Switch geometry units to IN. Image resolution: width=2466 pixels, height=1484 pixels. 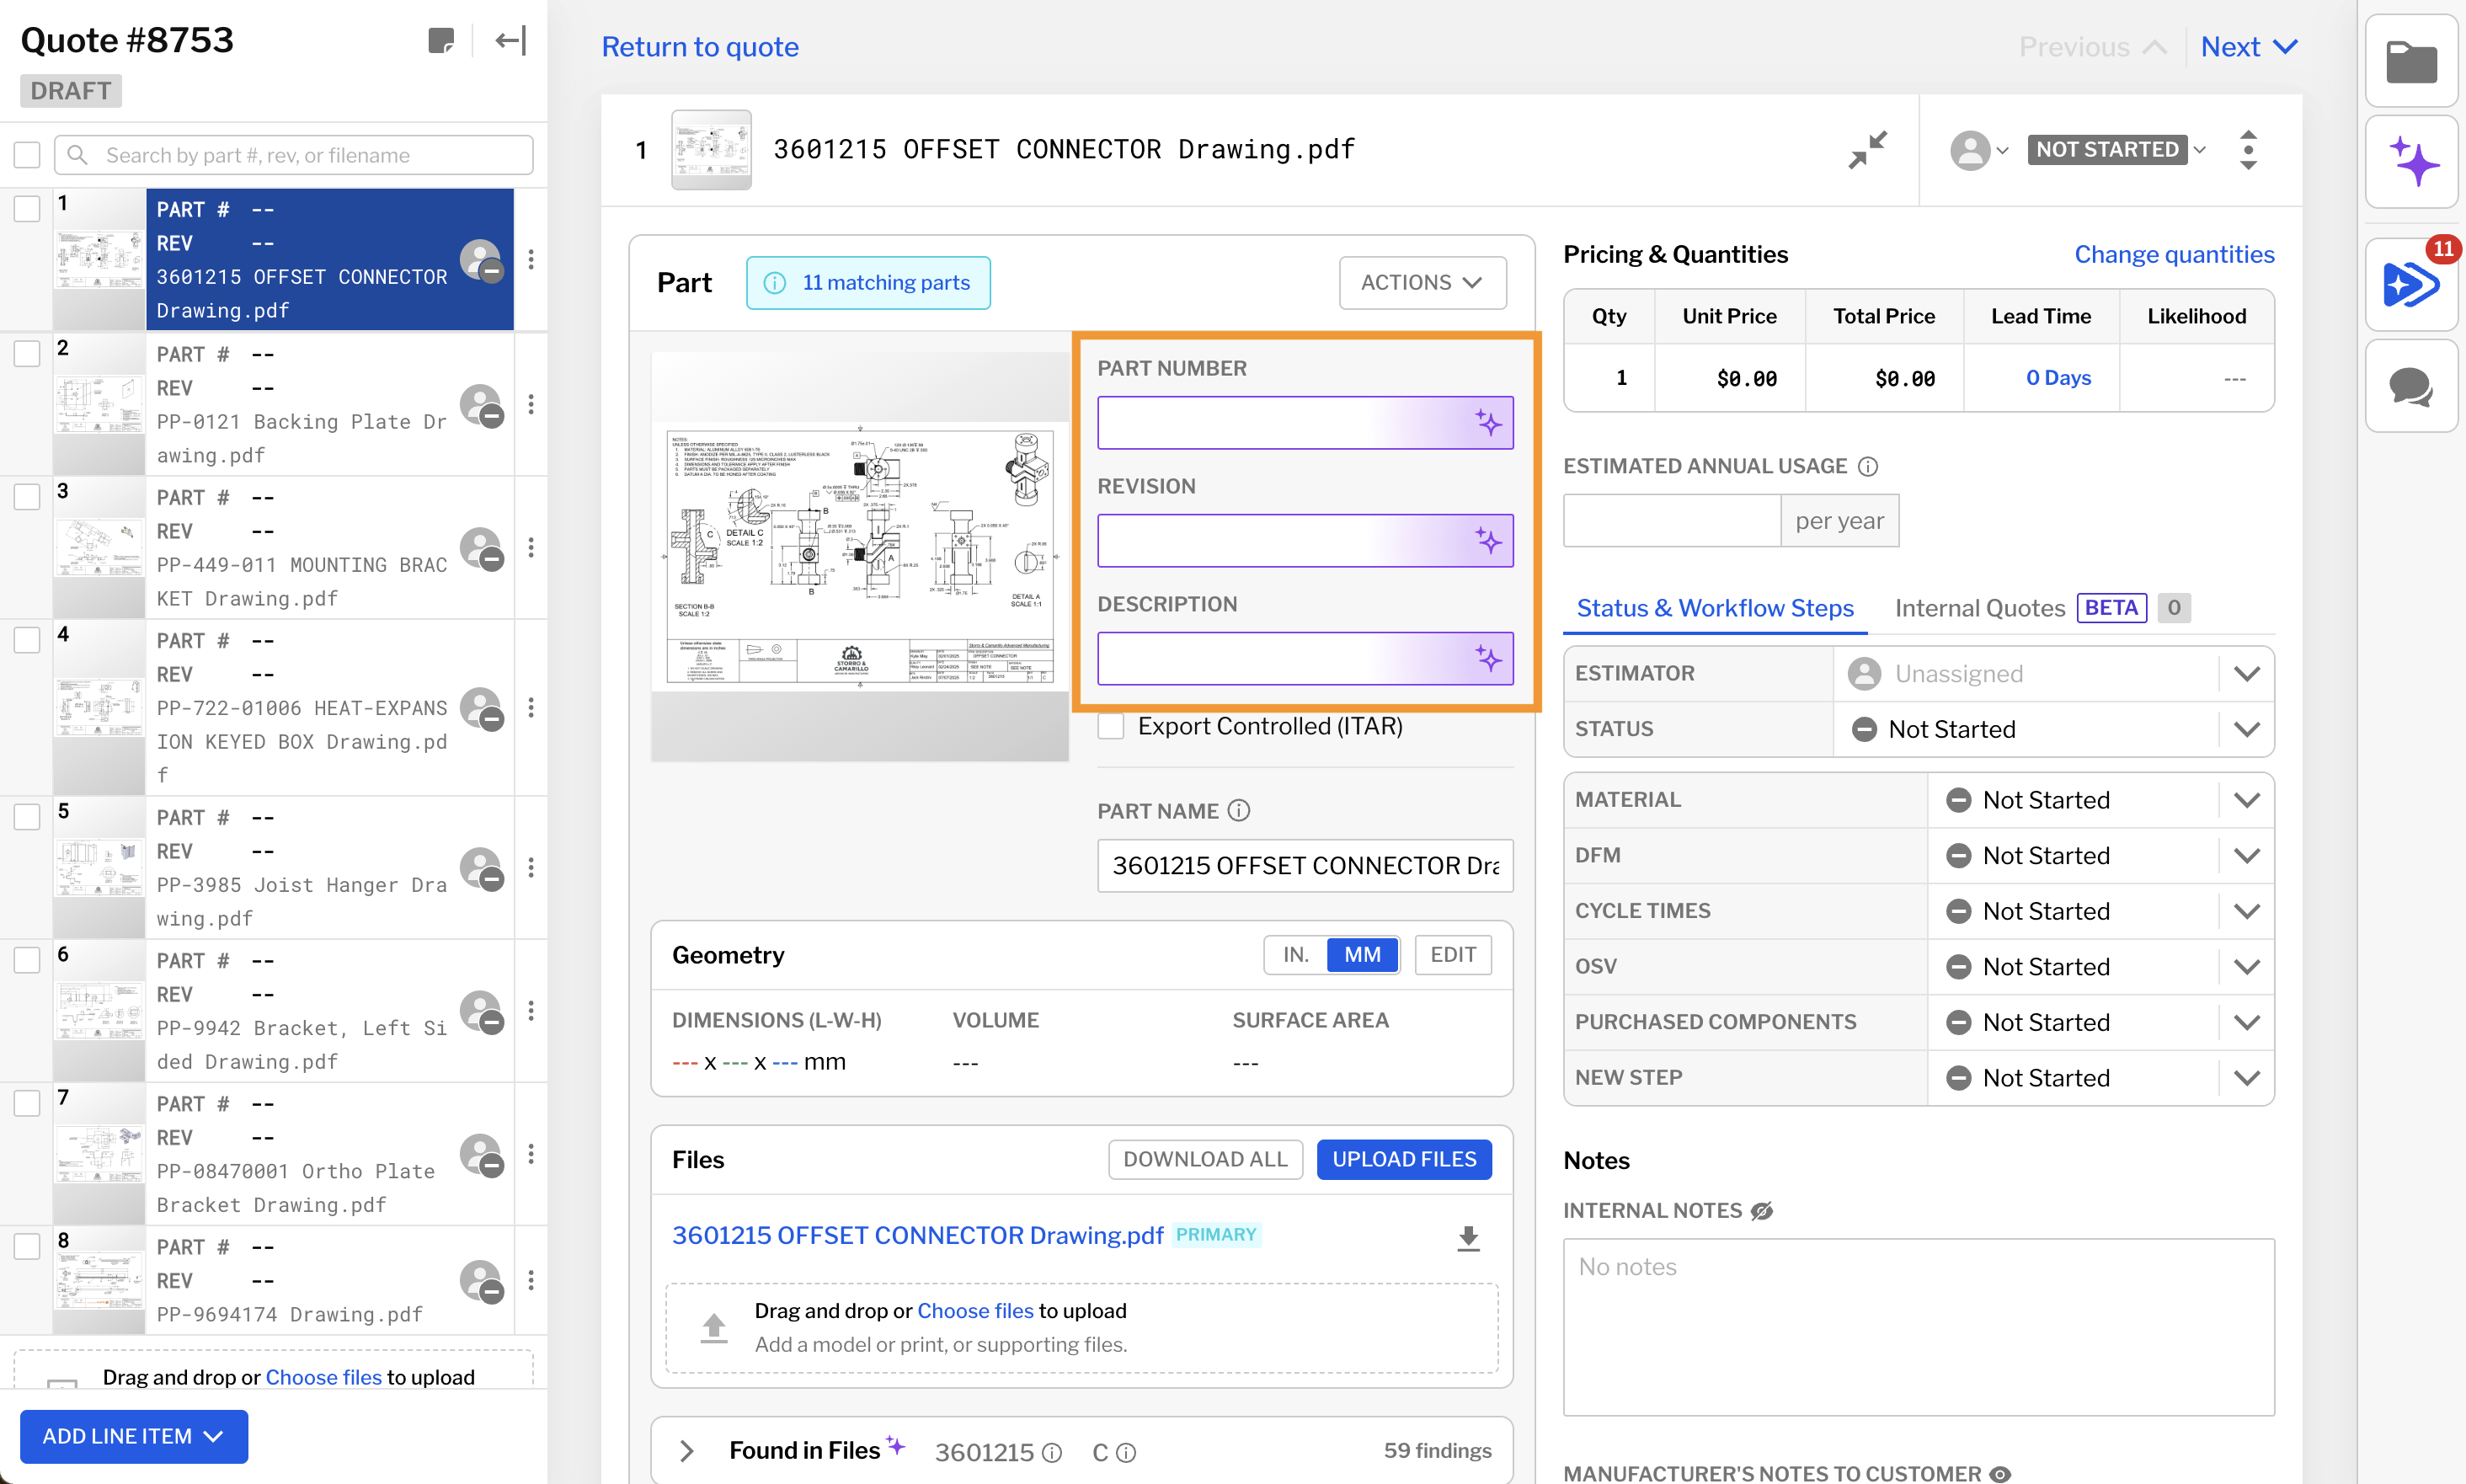[x=1296, y=955]
